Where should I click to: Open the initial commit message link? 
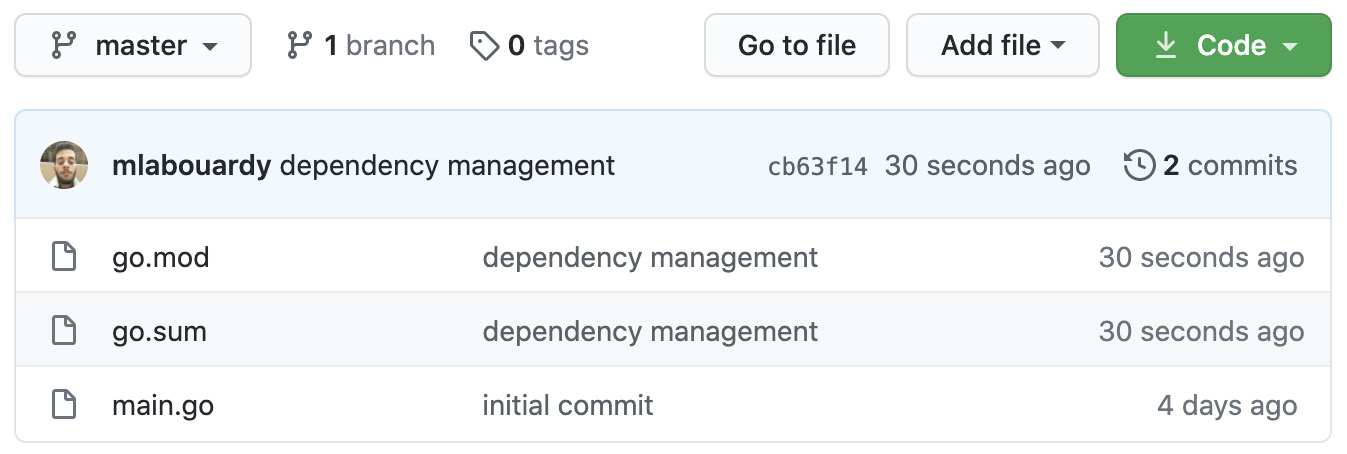(568, 405)
